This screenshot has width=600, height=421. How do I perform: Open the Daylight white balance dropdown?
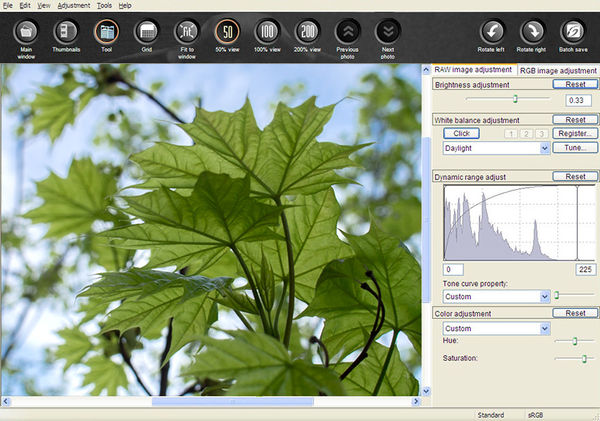point(545,148)
